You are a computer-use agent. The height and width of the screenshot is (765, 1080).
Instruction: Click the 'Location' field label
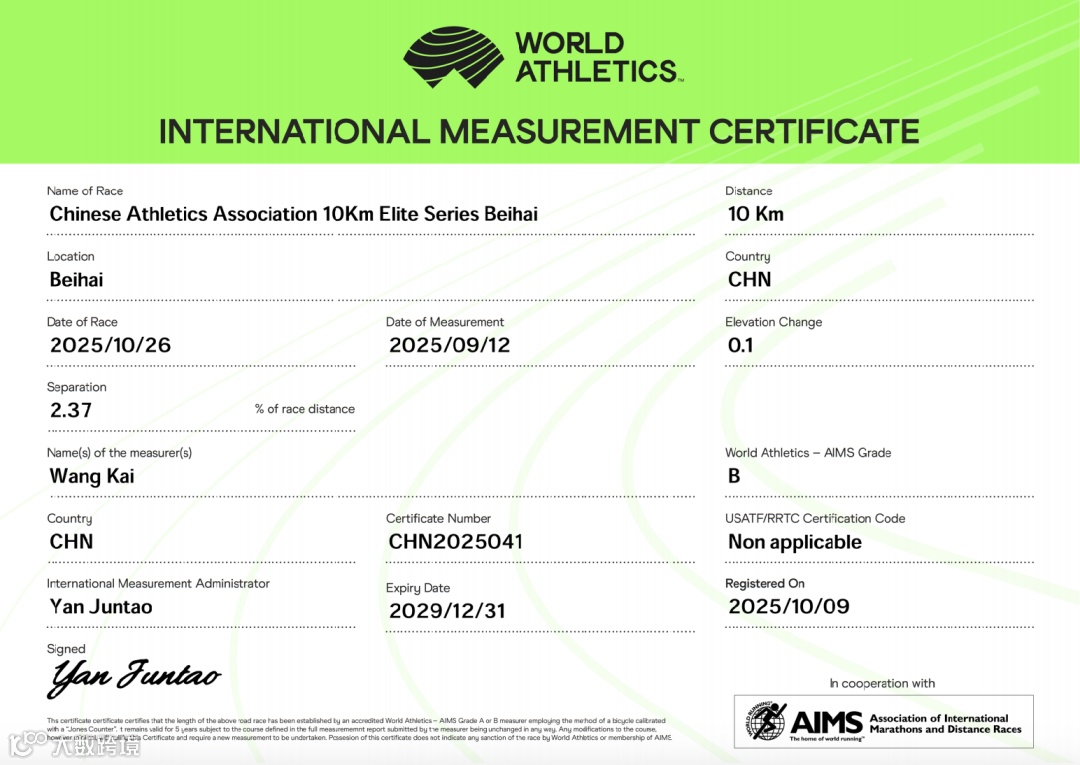pyautogui.click(x=70, y=256)
